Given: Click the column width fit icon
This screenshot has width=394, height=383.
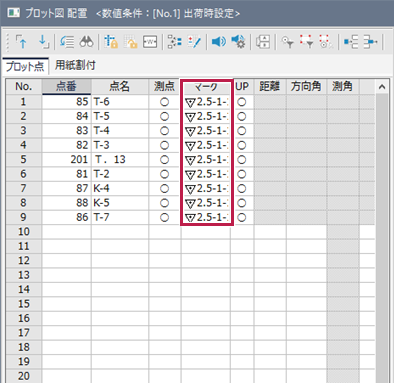Looking at the screenshot, I should click(x=150, y=42).
